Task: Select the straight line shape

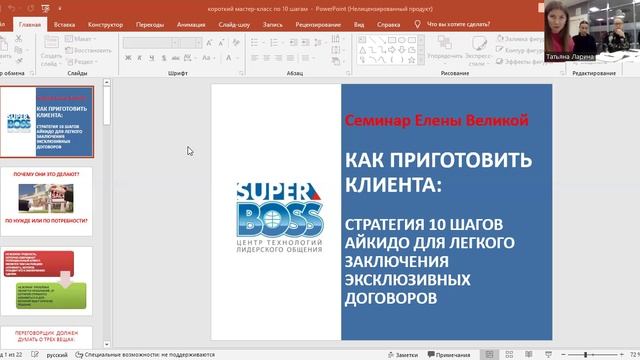Action: [x=372, y=40]
